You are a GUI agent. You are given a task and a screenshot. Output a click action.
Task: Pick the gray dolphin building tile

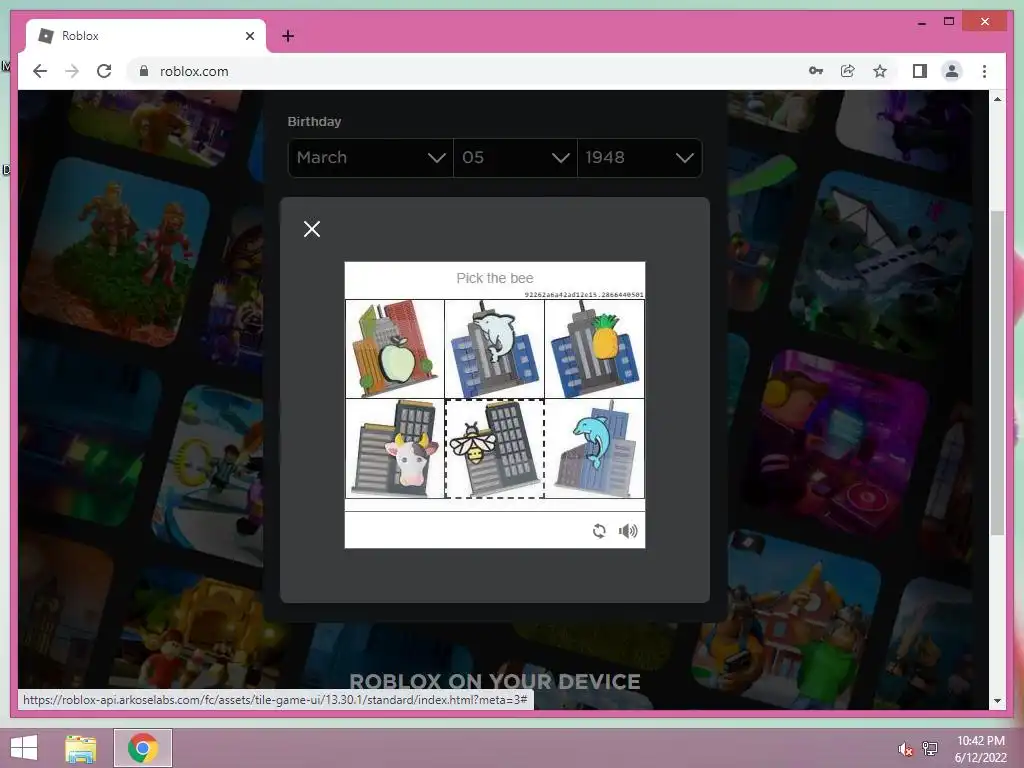click(494, 349)
